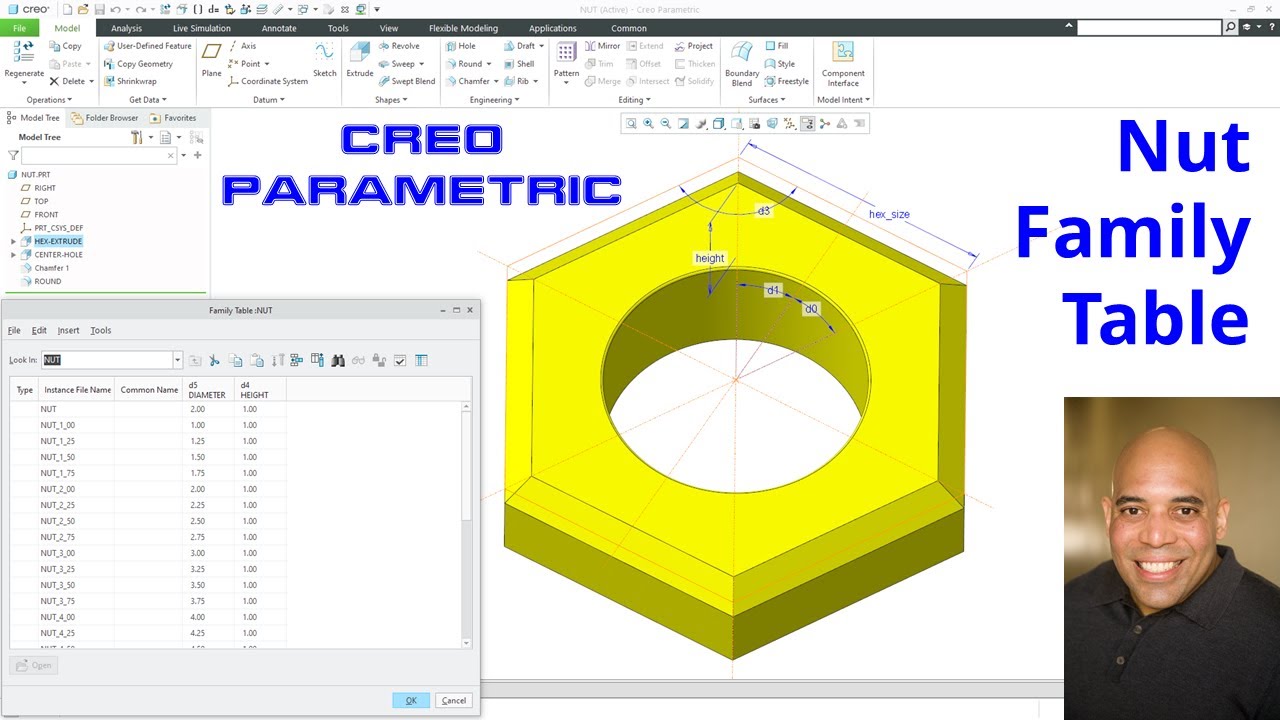Image resolution: width=1280 pixels, height=720 pixels.
Task: Click Zoom In in graphics toolbar
Action: [648, 124]
